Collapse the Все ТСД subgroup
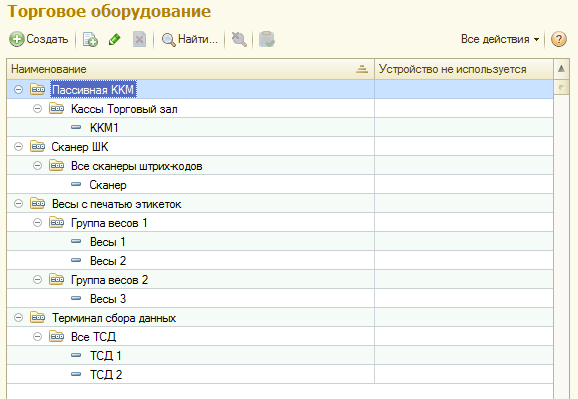 point(37,336)
